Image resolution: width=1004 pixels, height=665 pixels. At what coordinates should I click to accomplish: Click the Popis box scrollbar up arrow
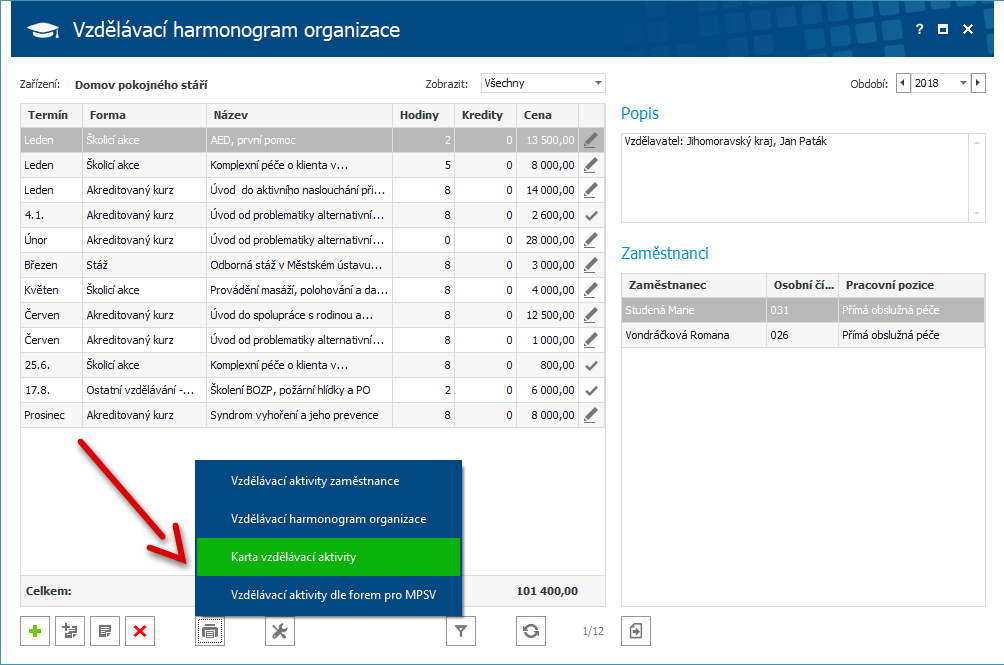click(977, 142)
